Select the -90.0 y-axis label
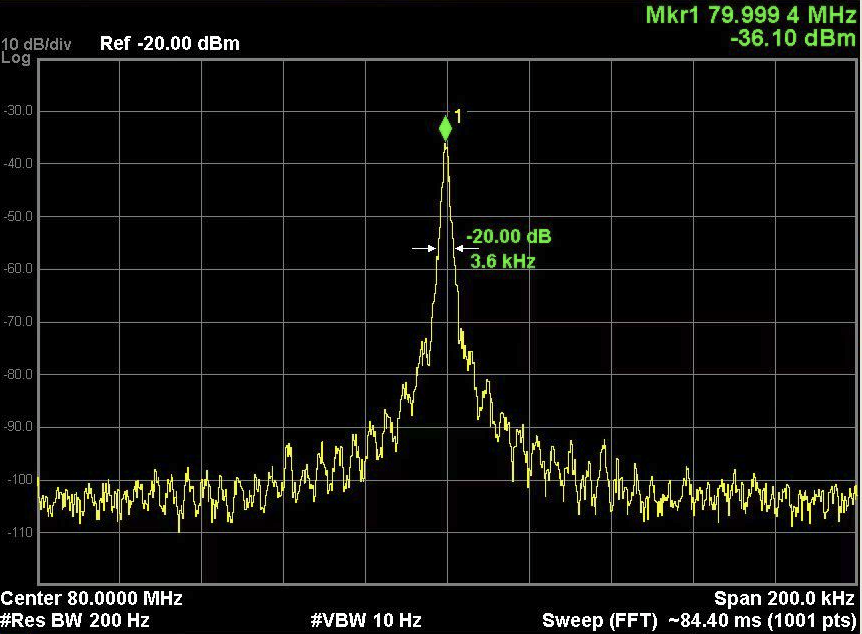This screenshot has width=862, height=634. tap(18, 426)
